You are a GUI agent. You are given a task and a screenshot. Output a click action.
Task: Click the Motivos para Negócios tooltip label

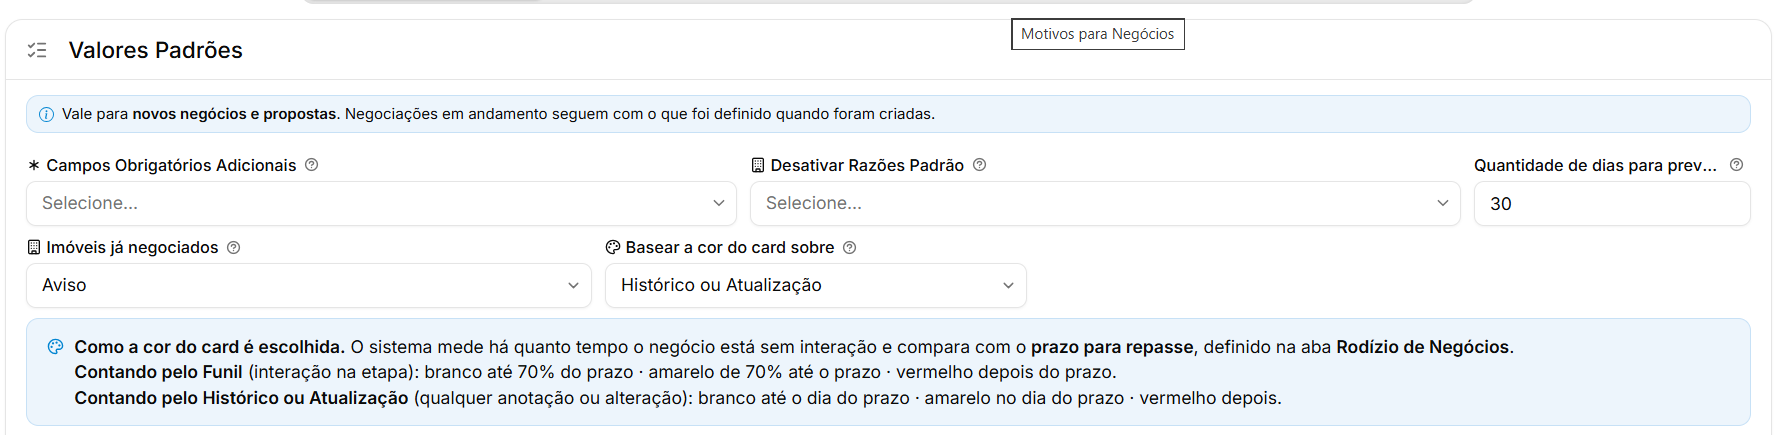pyautogui.click(x=1098, y=34)
